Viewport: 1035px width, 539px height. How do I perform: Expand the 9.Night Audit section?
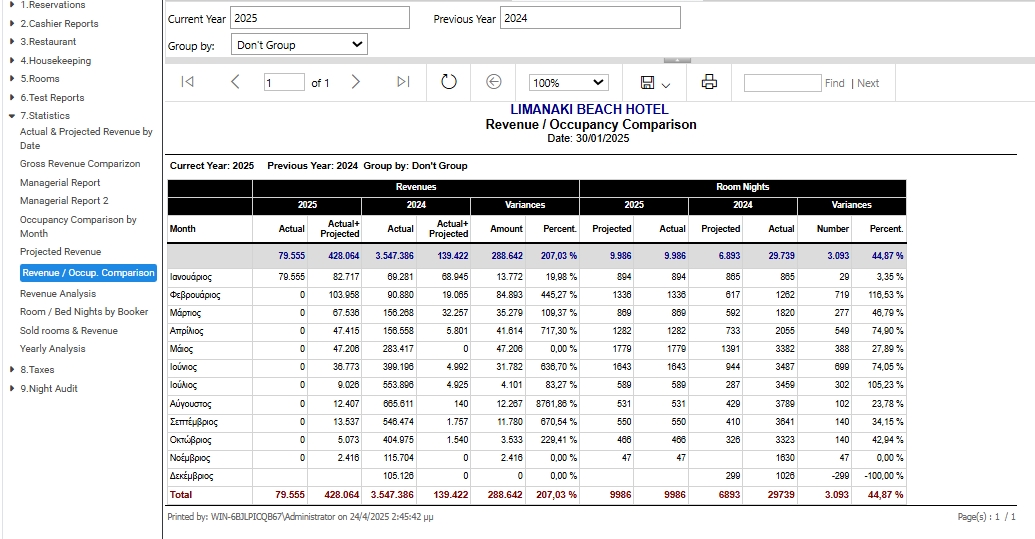pyautogui.click(x=12, y=389)
